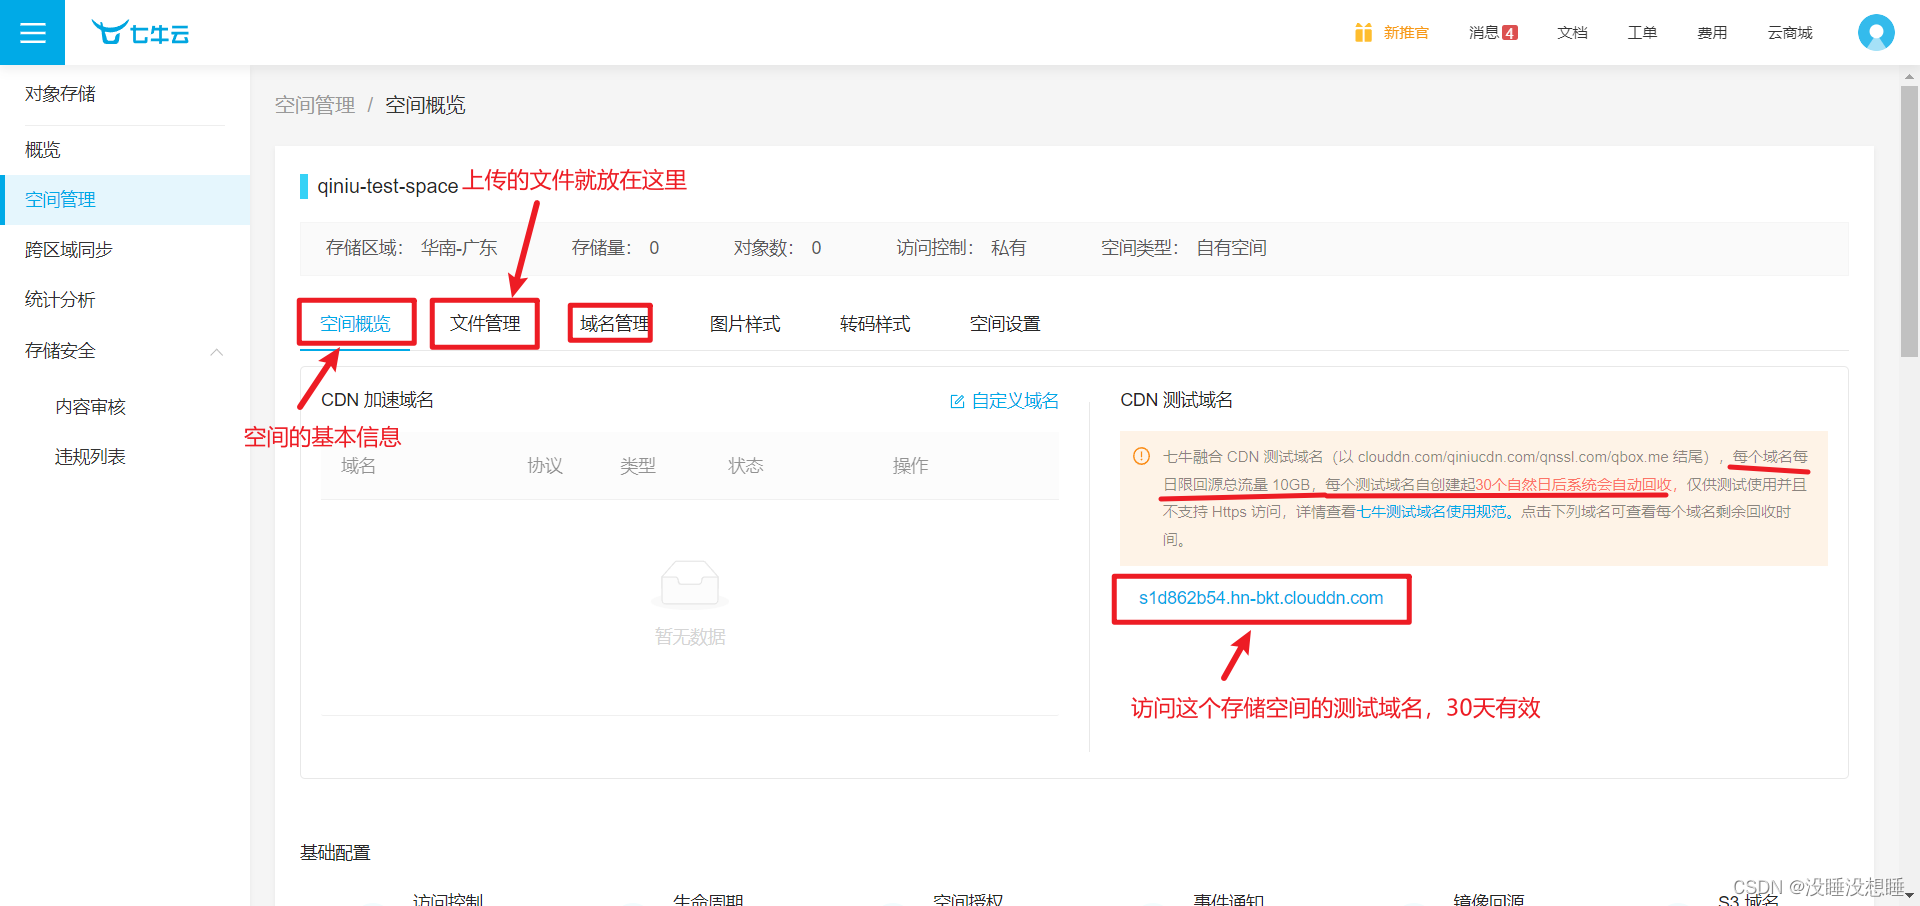Select 空间管理 in the sidebar
The image size is (1920, 906).
click(x=125, y=200)
